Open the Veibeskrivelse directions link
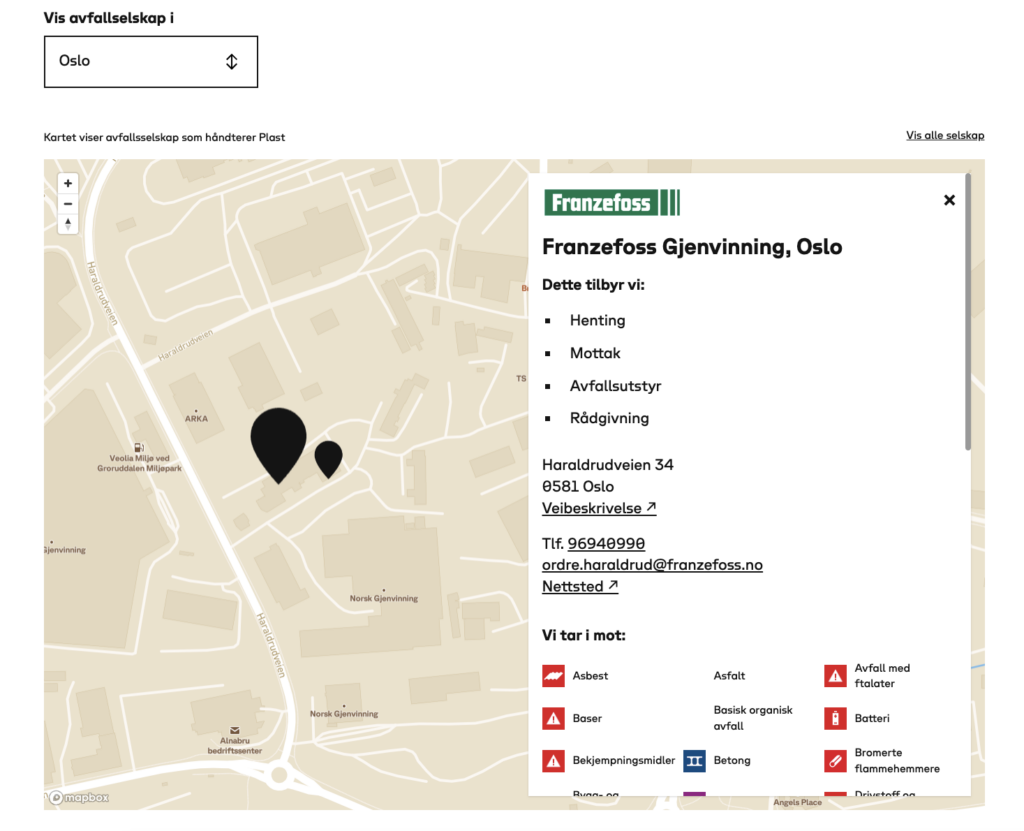1024x831 pixels. [599, 508]
